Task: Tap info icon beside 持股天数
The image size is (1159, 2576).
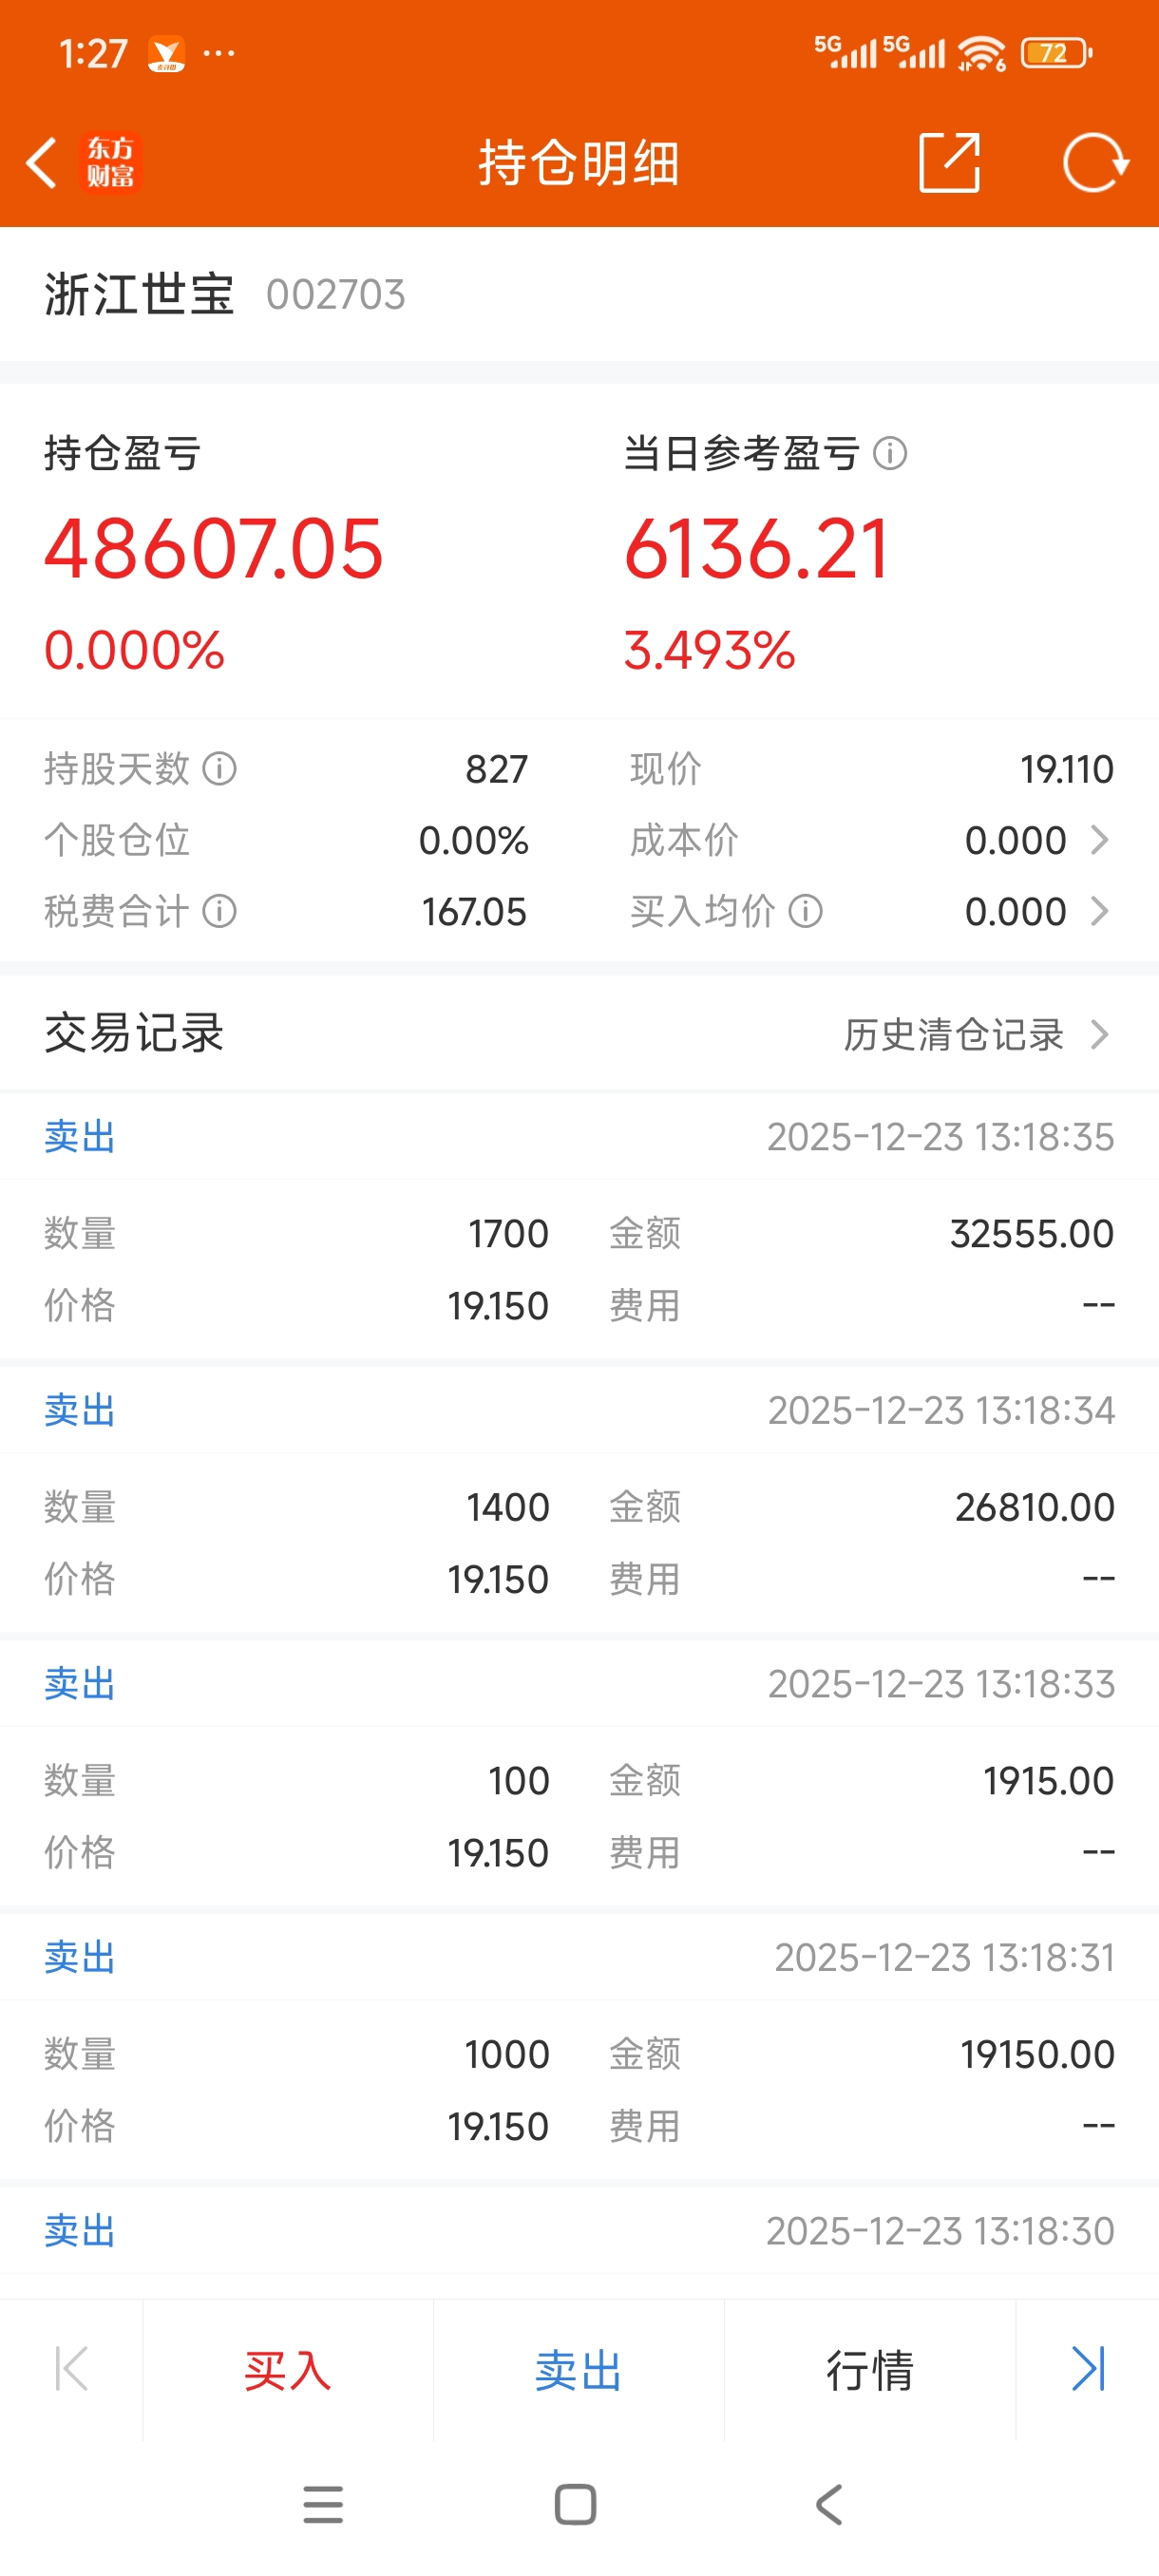Action: (220, 769)
